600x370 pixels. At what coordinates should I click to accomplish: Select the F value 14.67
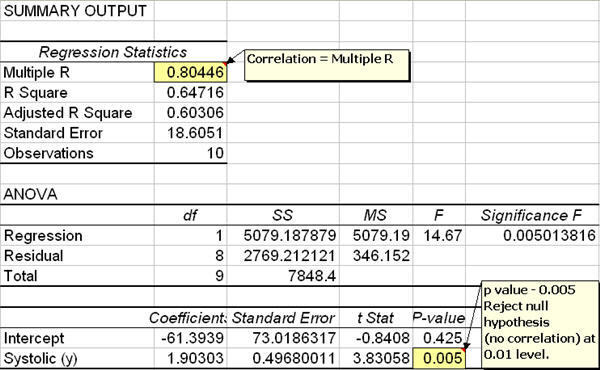(x=439, y=236)
